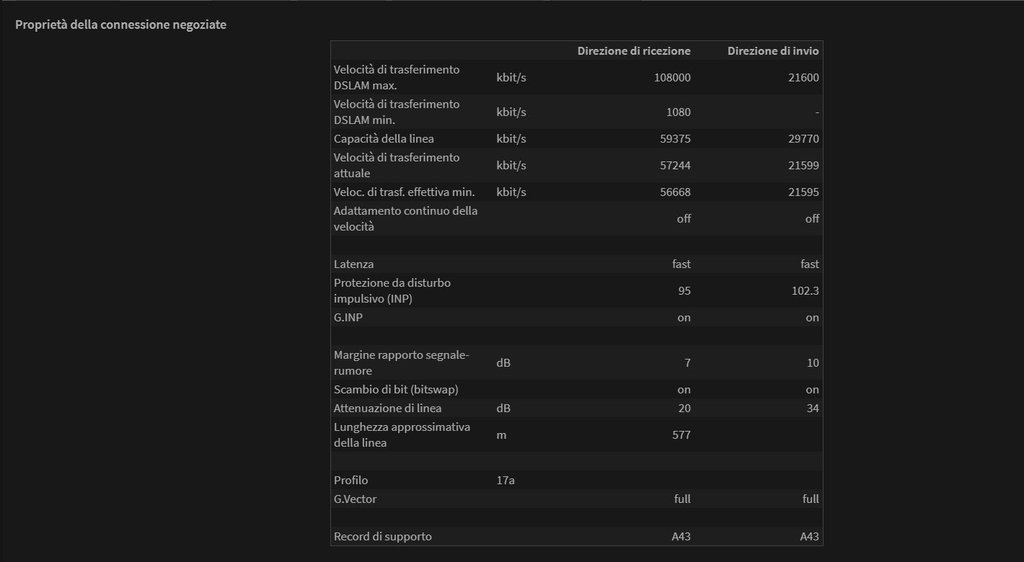The height and width of the screenshot is (562, 1024).
Task: Click the 'Proprietà della connessione negoziate' heading
Action: tap(120, 24)
